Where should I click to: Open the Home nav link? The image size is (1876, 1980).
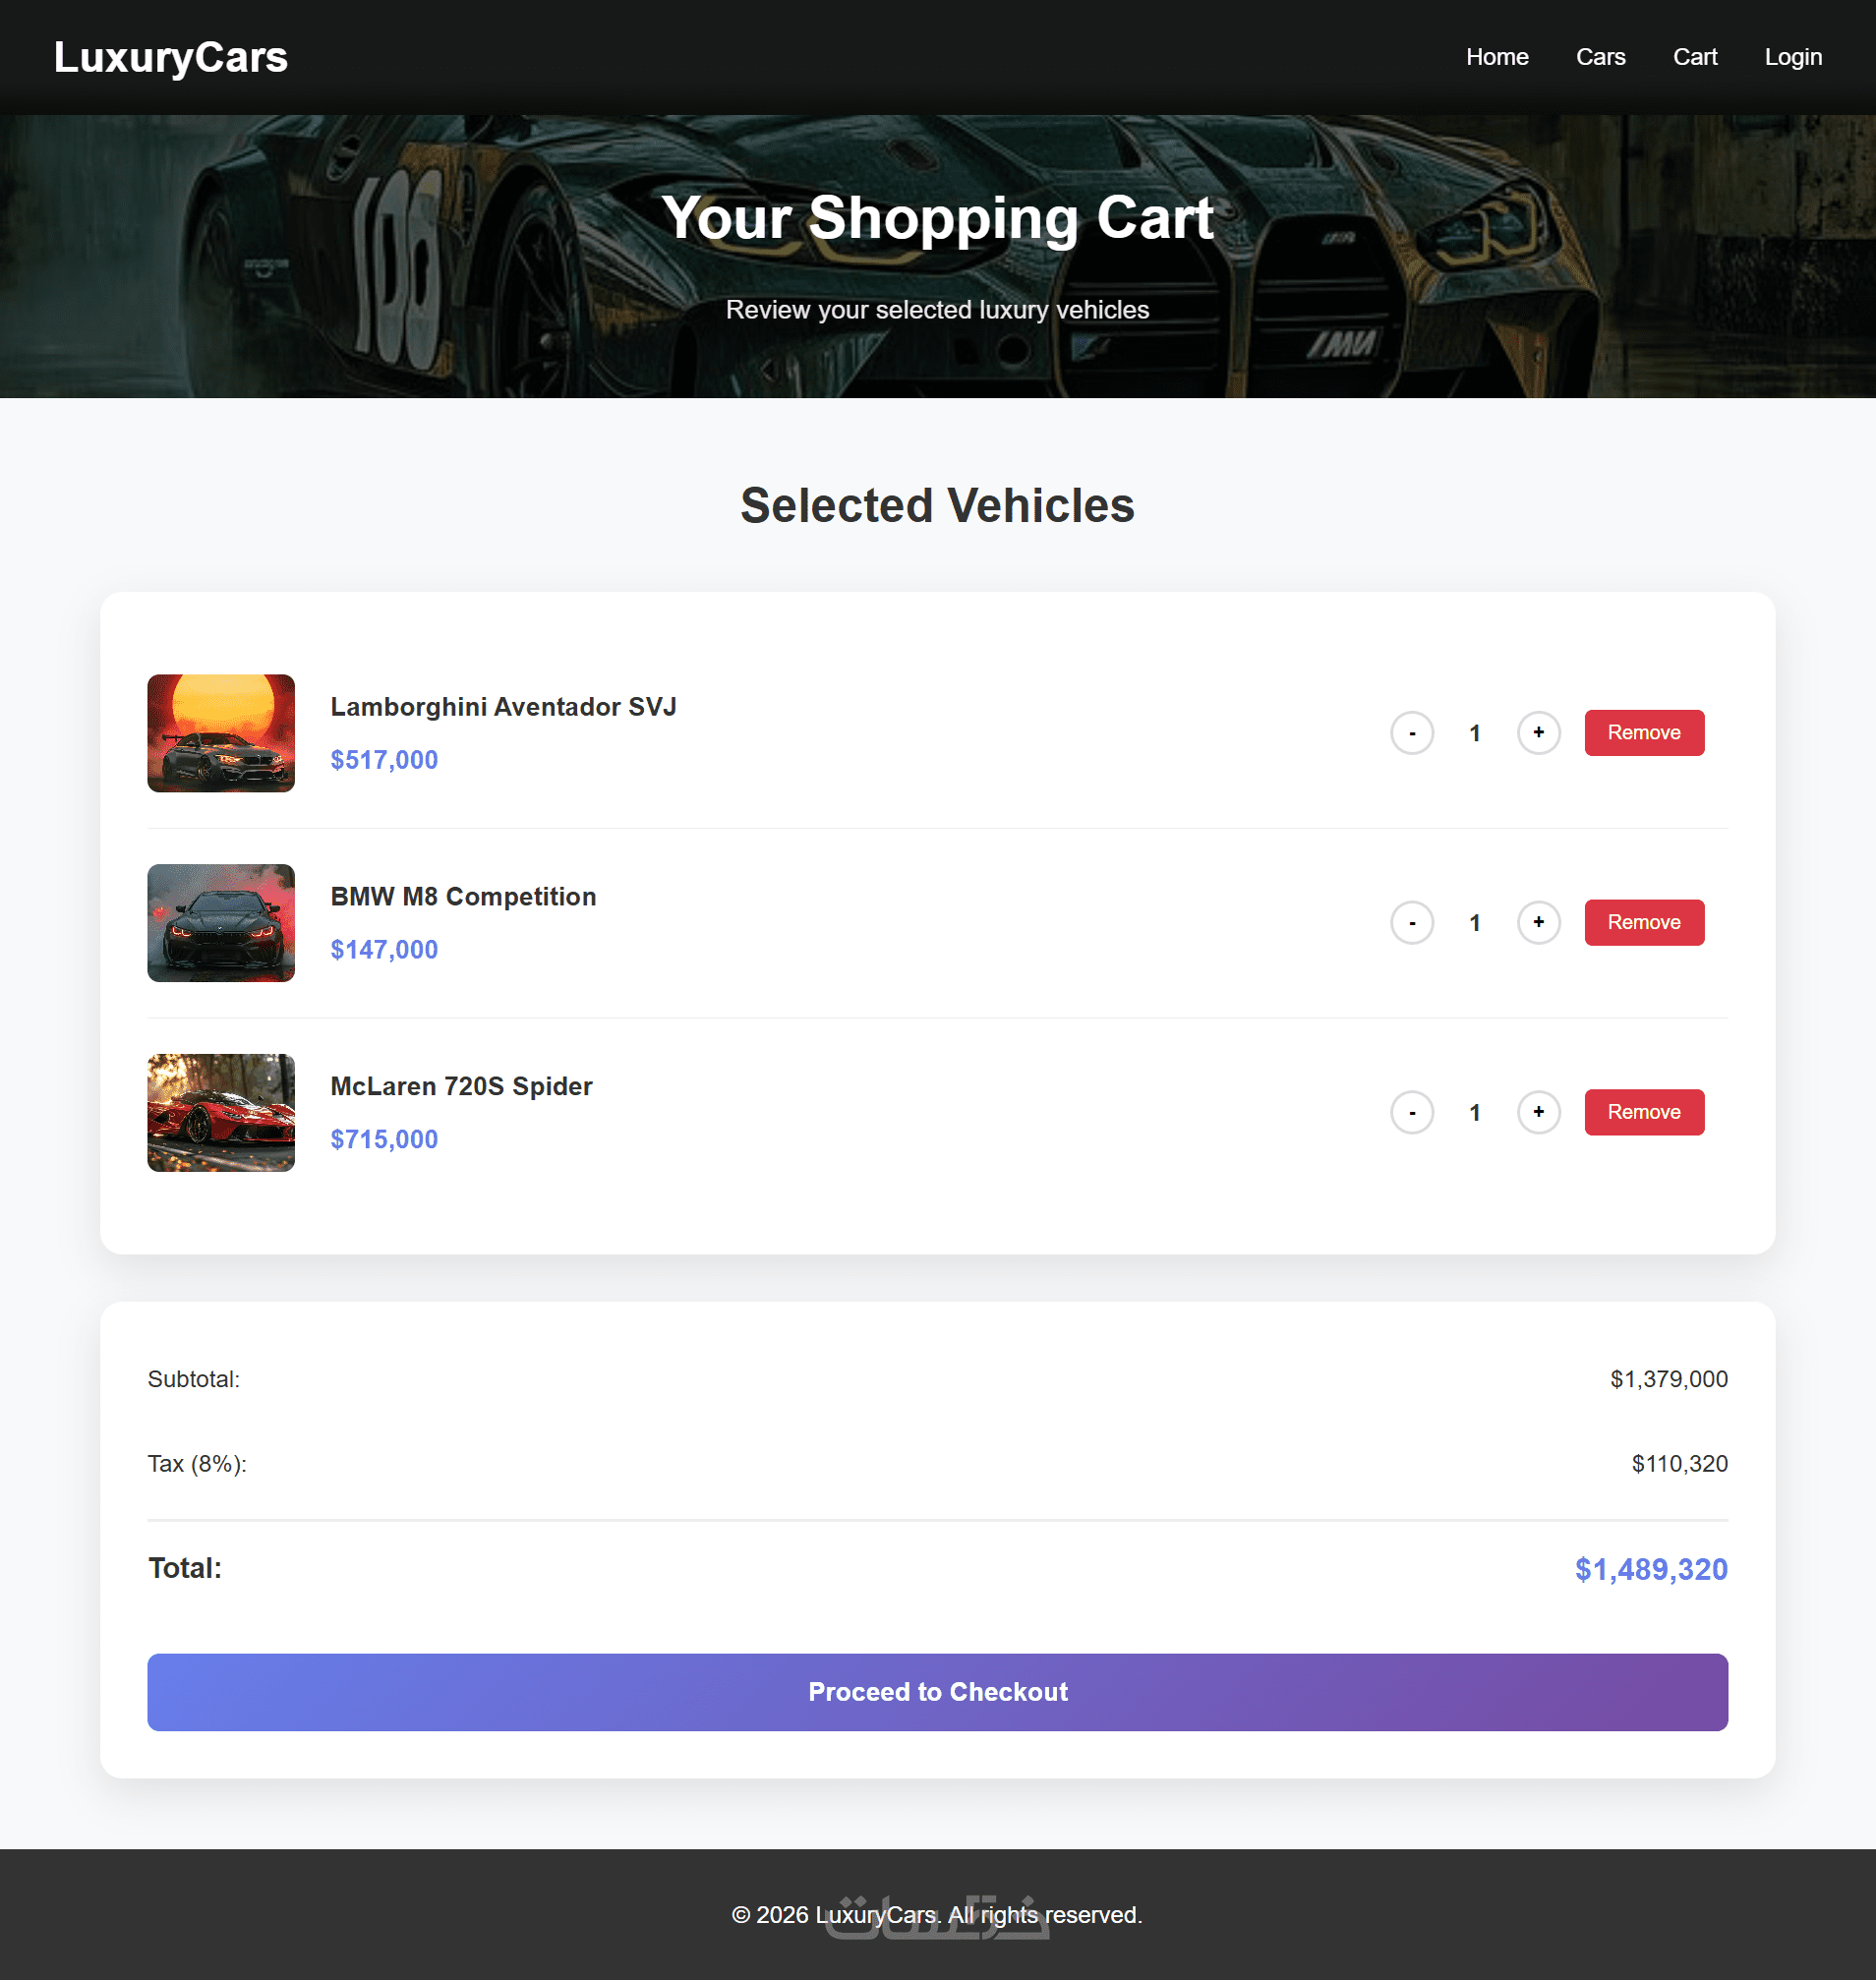click(x=1496, y=57)
